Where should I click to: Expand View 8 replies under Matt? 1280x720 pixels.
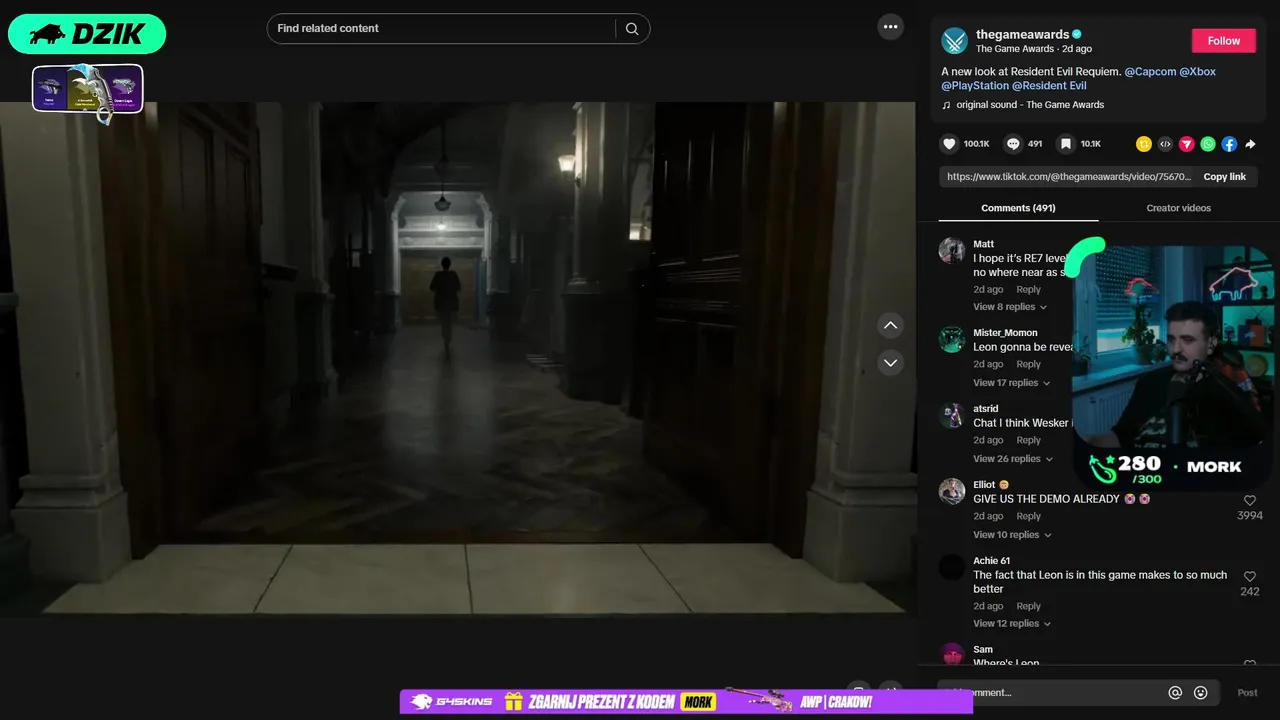(1010, 307)
